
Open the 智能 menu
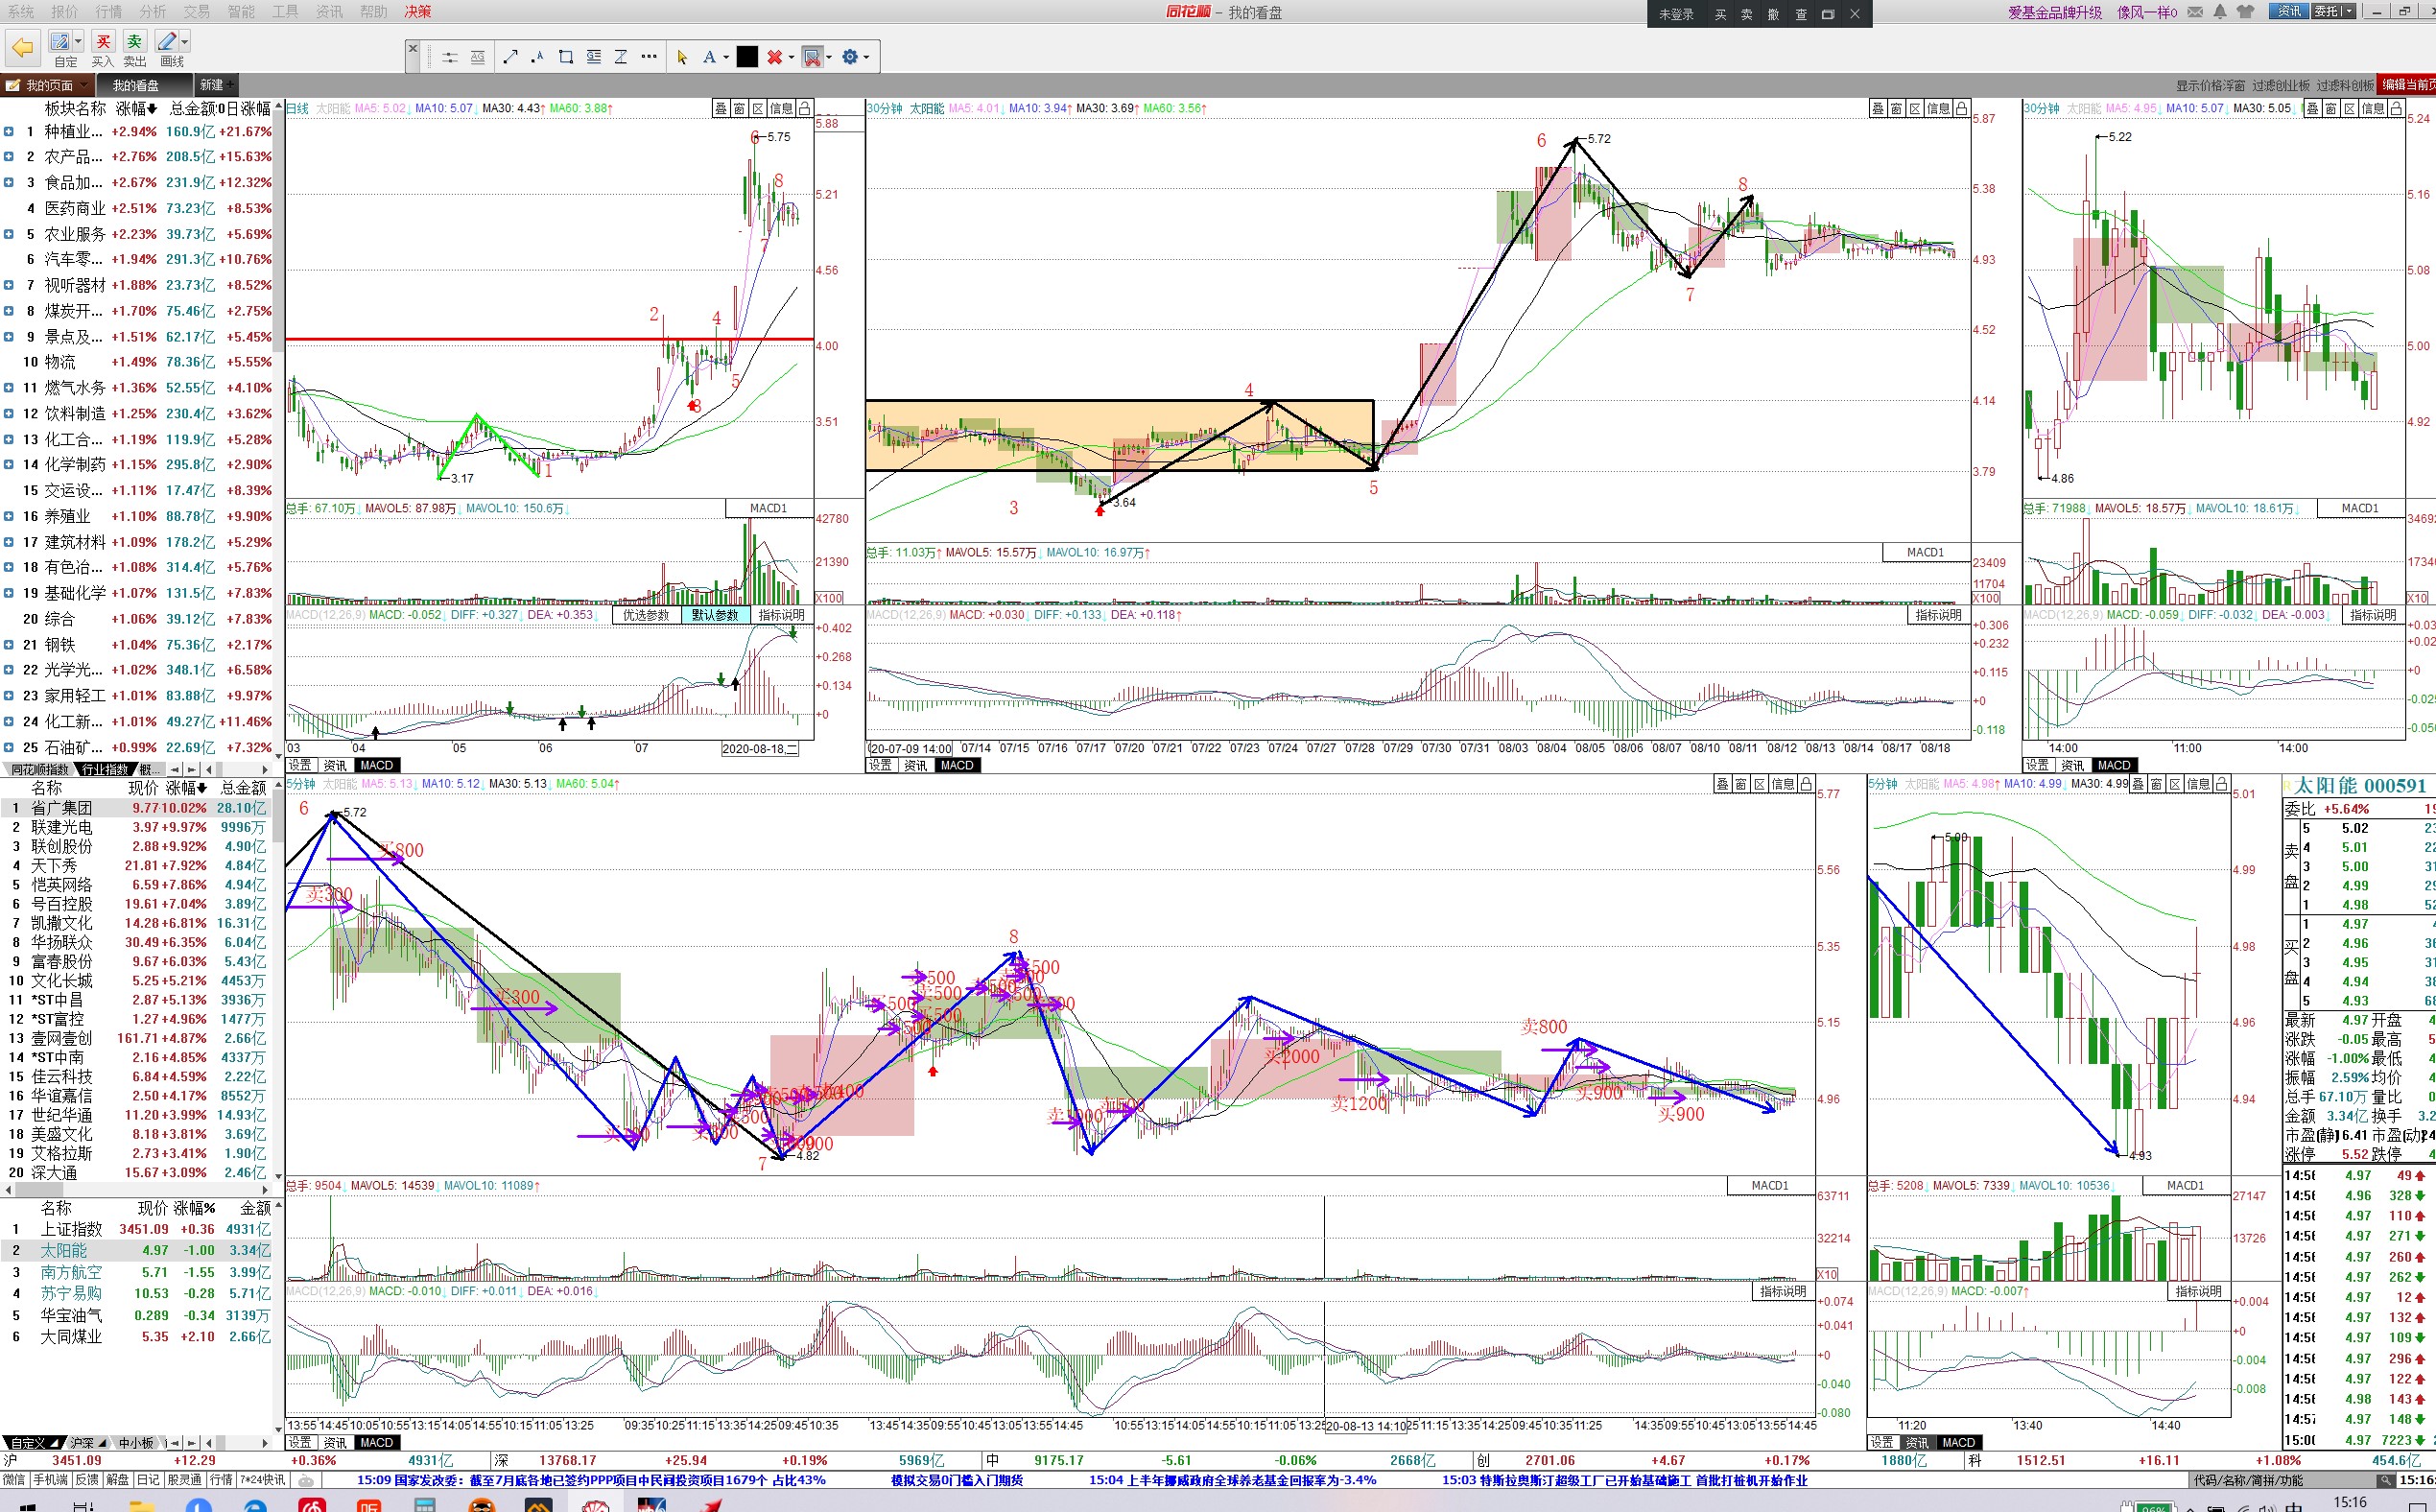[x=241, y=11]
